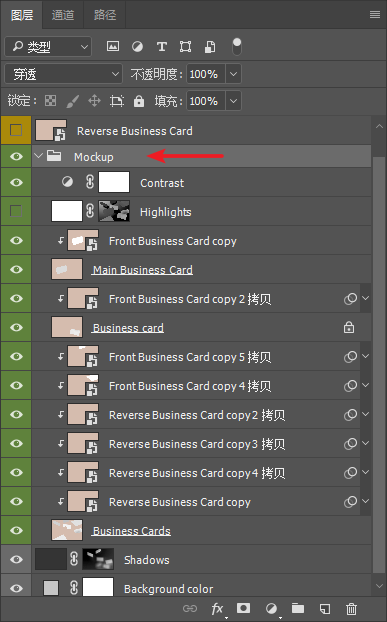The width and height of the screenshot is (387, 622).
Task: Click link layers icon at bottom
Action: point(190,608)
